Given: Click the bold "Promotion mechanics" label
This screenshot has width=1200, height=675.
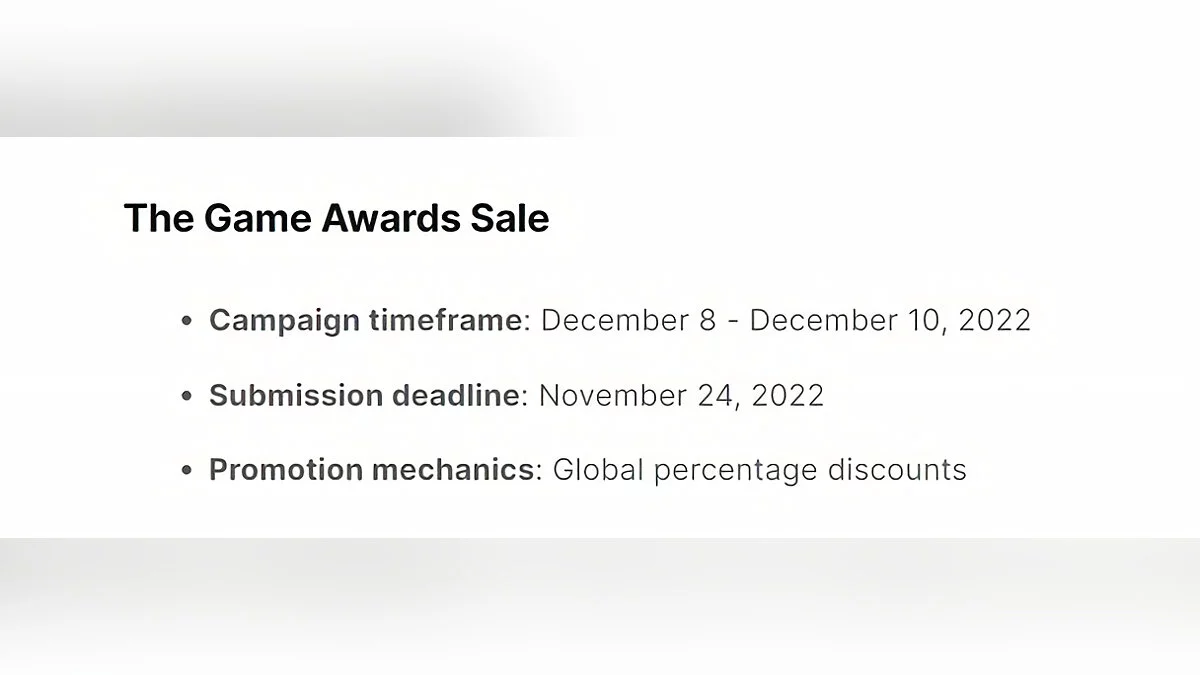Looking at the screenshot, I should (372, 469).
